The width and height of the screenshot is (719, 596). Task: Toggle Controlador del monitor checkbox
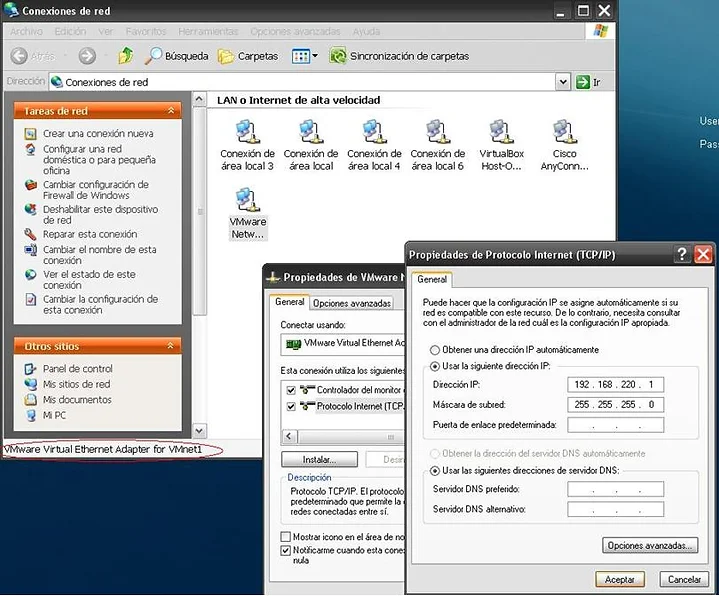point(291,390)
